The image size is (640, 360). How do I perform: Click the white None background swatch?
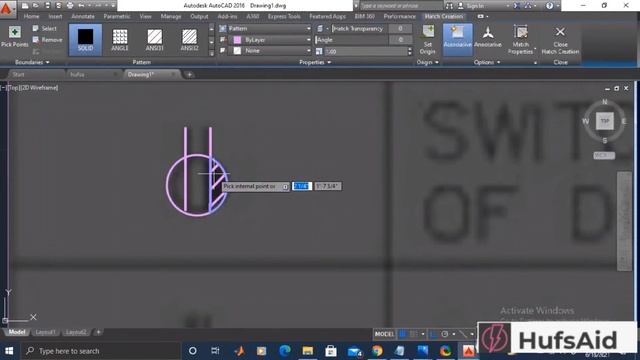point(237,51)
